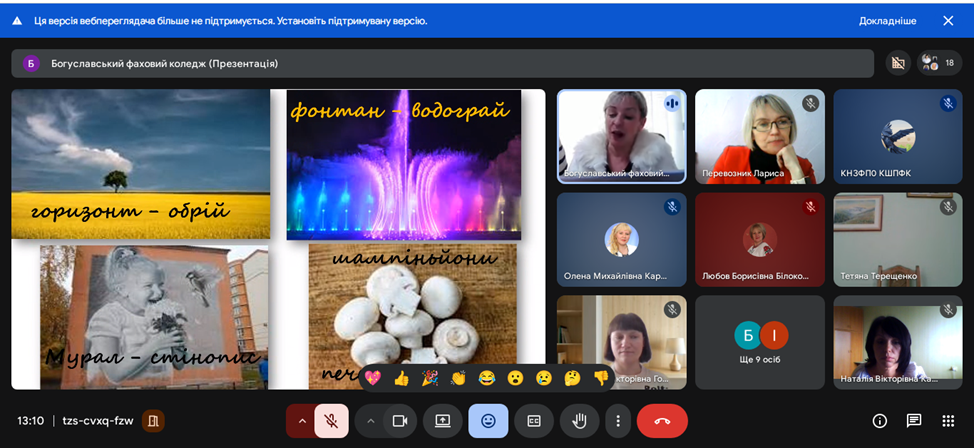Click the Докладніше link in banner
This screenshot has height=448, width=974.
[887, 20]
